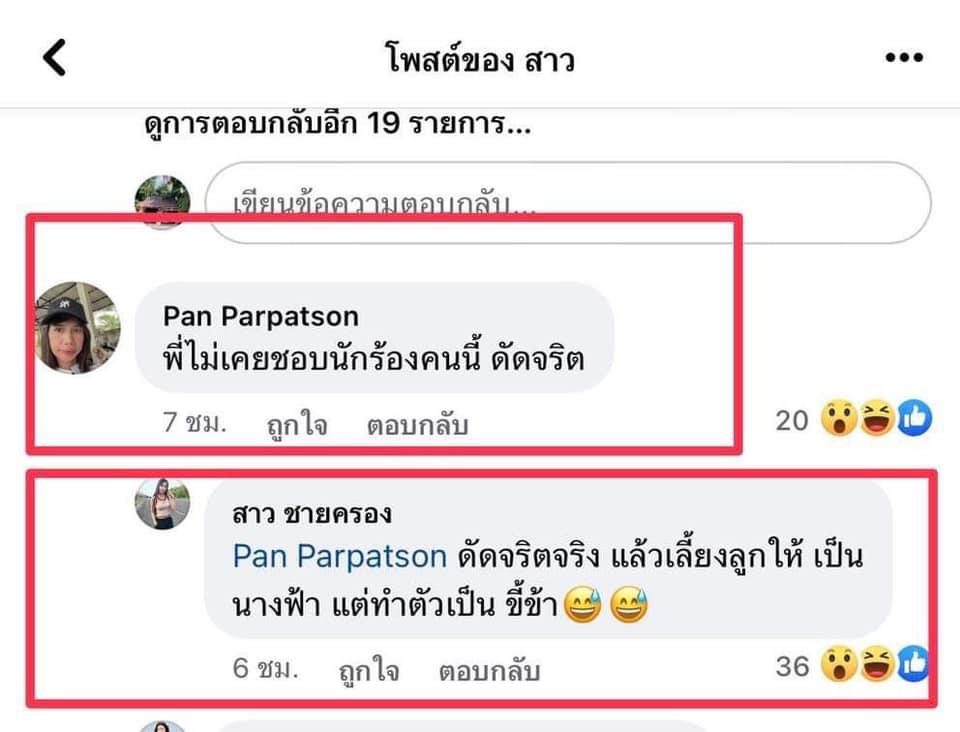Open the สาว ชายครอง profile name
This screenshot has height=732, width=960.
(x=312, y=514)
